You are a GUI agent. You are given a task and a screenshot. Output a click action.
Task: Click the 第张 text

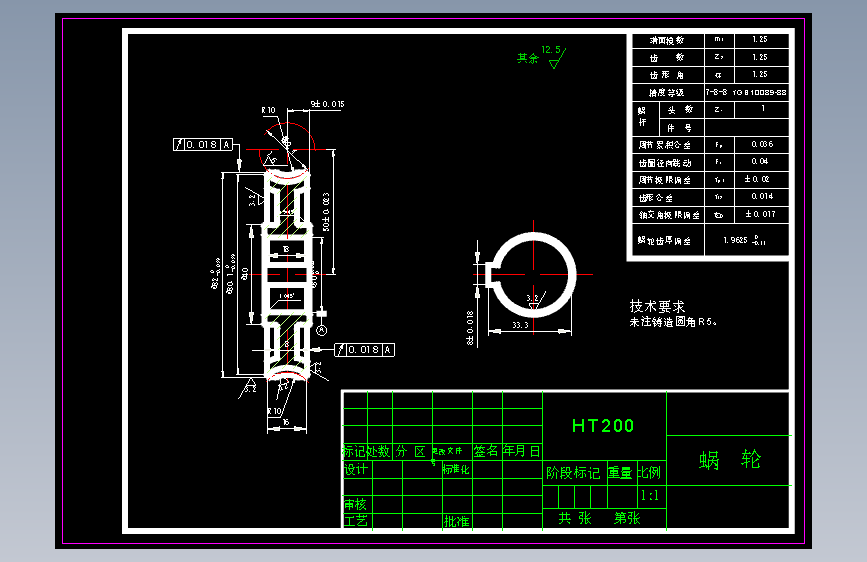[x=627, y=518]
